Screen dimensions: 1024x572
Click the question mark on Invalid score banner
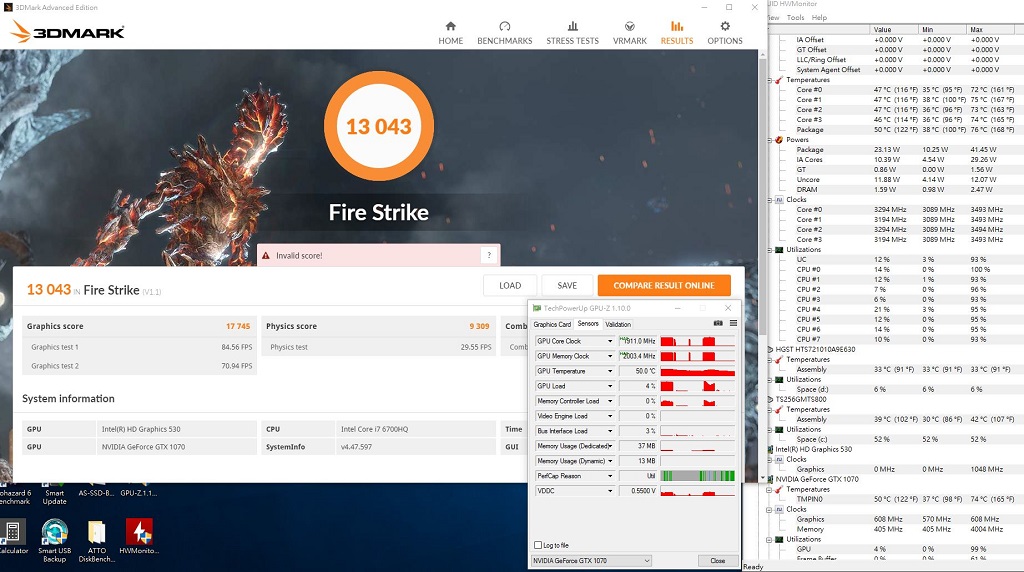click(488, 255)
